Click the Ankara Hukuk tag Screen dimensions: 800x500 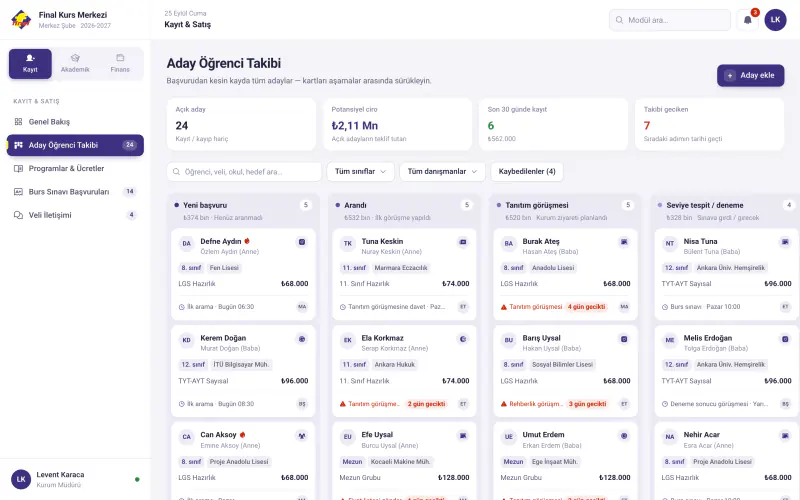(394, 365)
